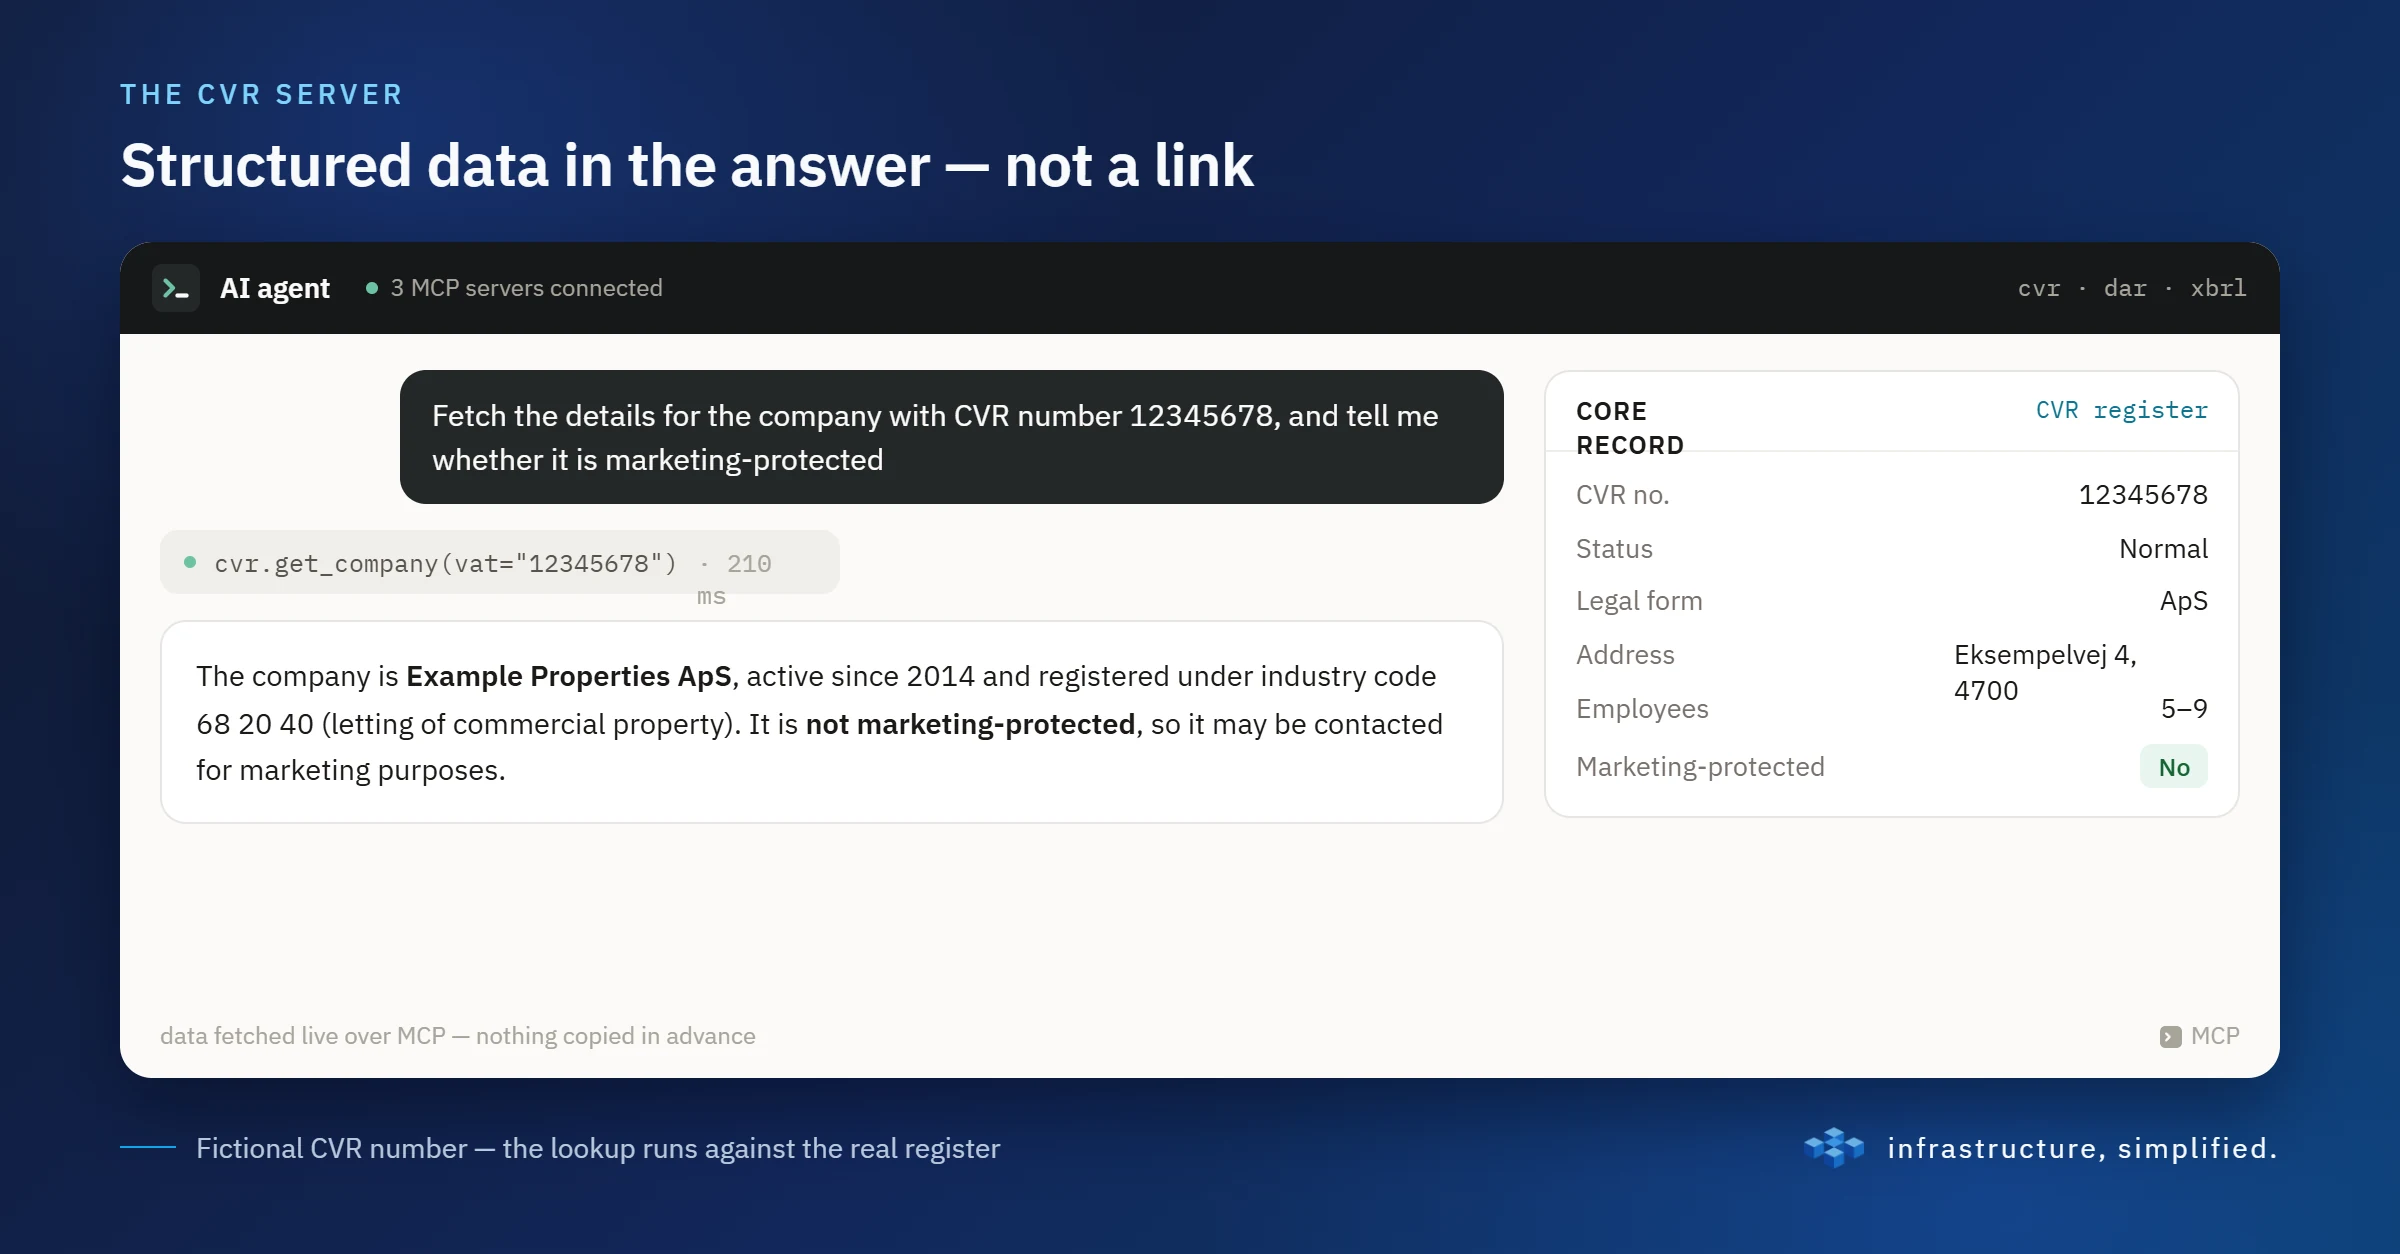Click the blue cubes logo
The width and height of the screenshot is (2400, 1254).
coord(1834,1148)
